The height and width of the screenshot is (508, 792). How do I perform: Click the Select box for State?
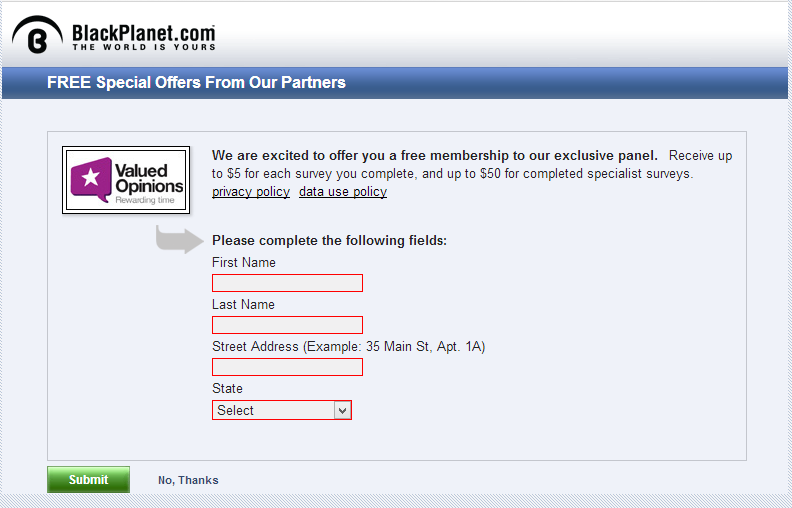click(x=282, y=410)
